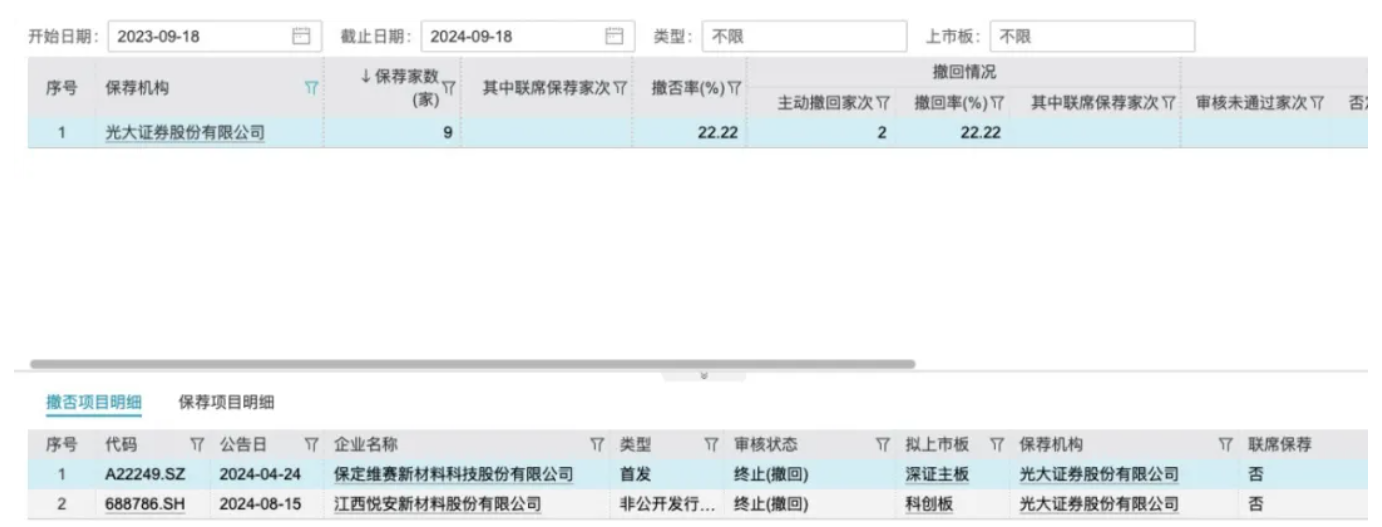Image resolution: width=1382 pixels, height=527 pixels.
Task: Open calendar picker for start date 2023-09-18
Action: (x=300, y=36)
